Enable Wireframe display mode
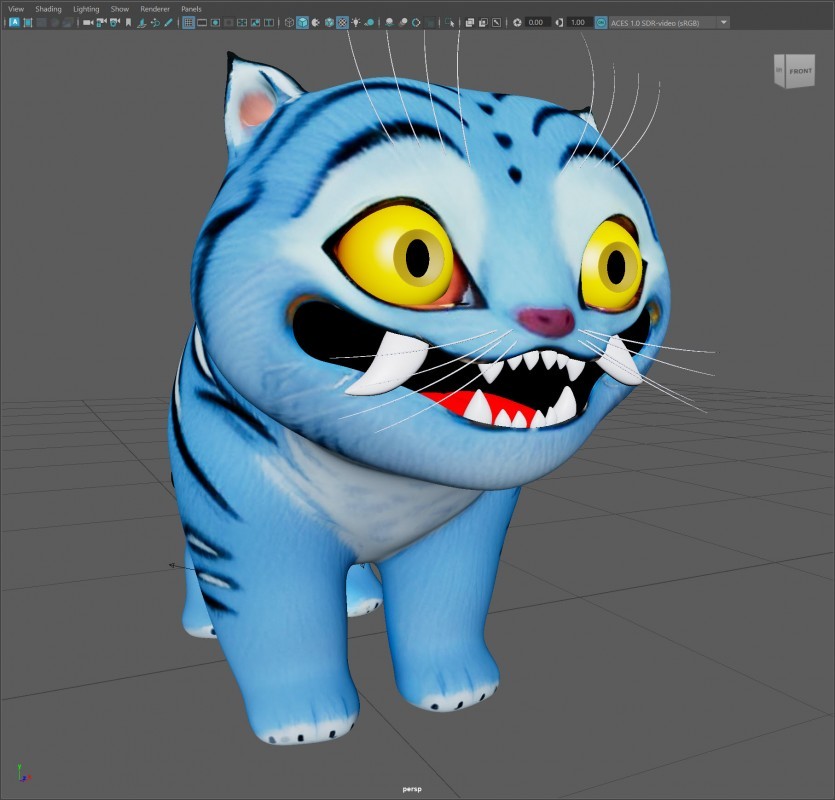This screenshot has width=835, height=800. [x=289, y=22]
